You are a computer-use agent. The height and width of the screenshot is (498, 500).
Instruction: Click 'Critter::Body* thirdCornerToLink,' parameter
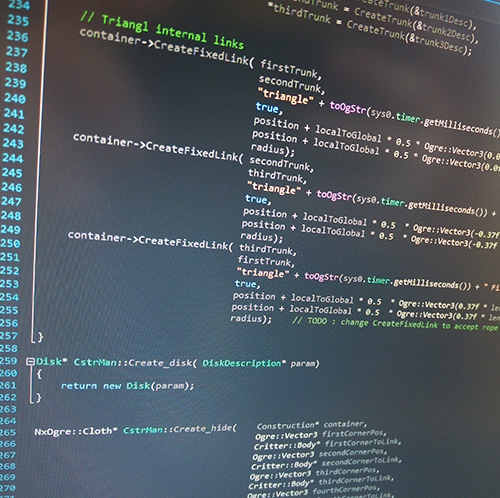coord(321,482)
